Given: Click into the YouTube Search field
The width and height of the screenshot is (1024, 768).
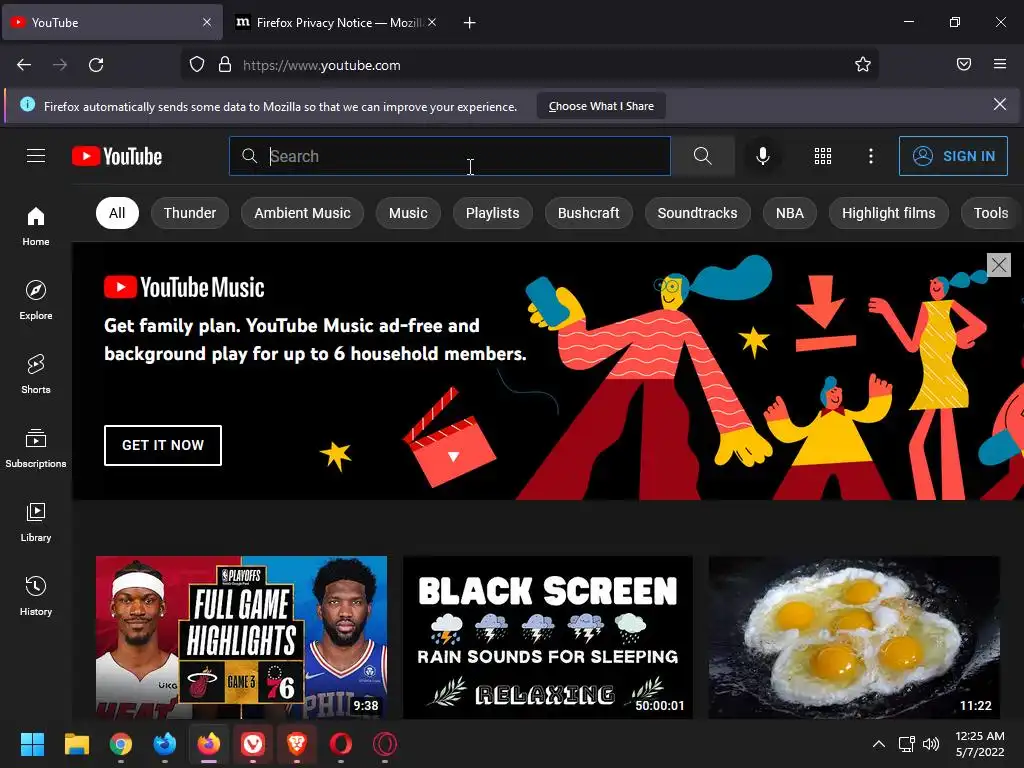Looking at the screenshot, I should [449, 156].
